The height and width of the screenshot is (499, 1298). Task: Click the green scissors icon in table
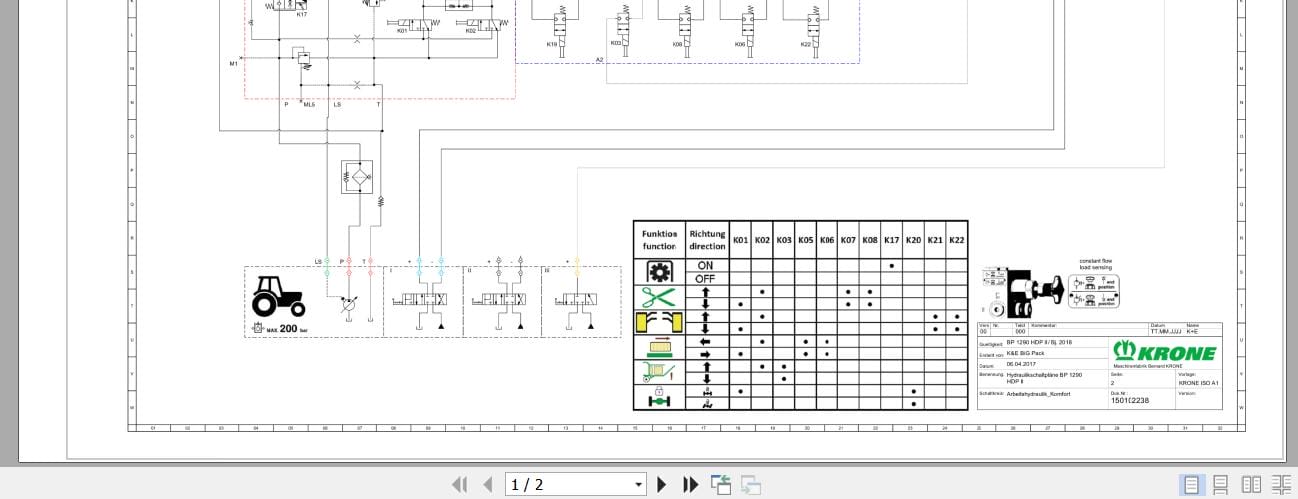pos(659,297)
